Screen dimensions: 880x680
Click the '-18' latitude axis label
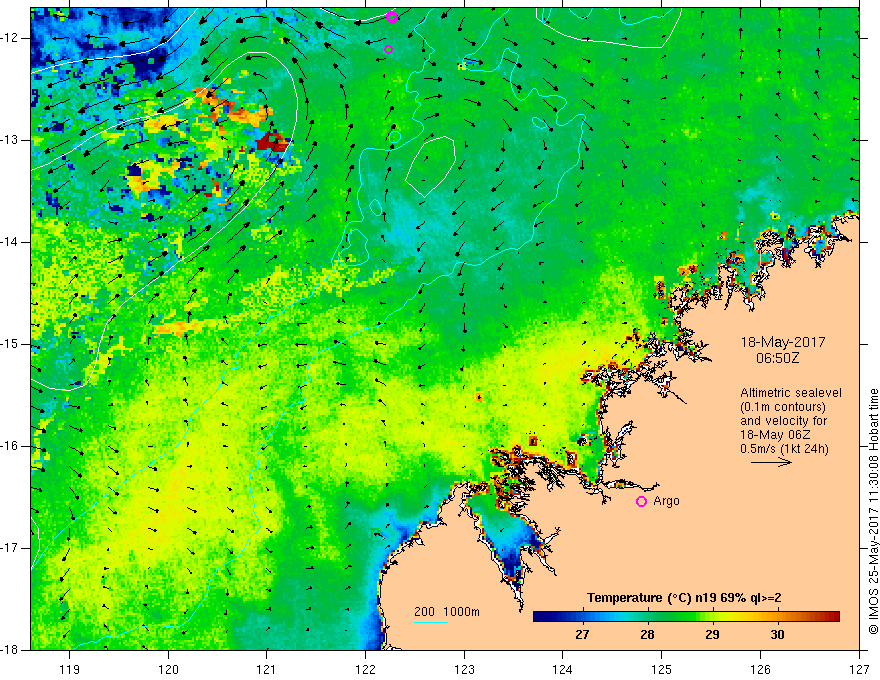10,650
